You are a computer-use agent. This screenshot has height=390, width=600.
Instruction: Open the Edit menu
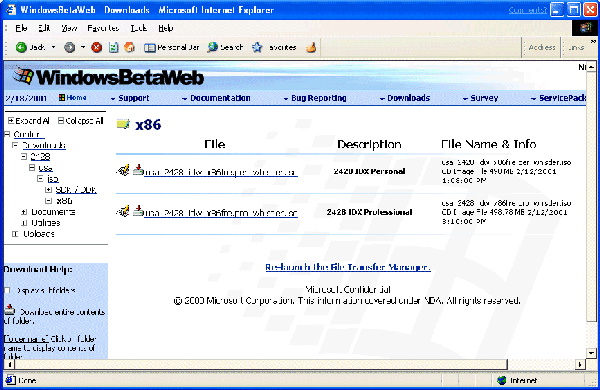coord(44,28)
